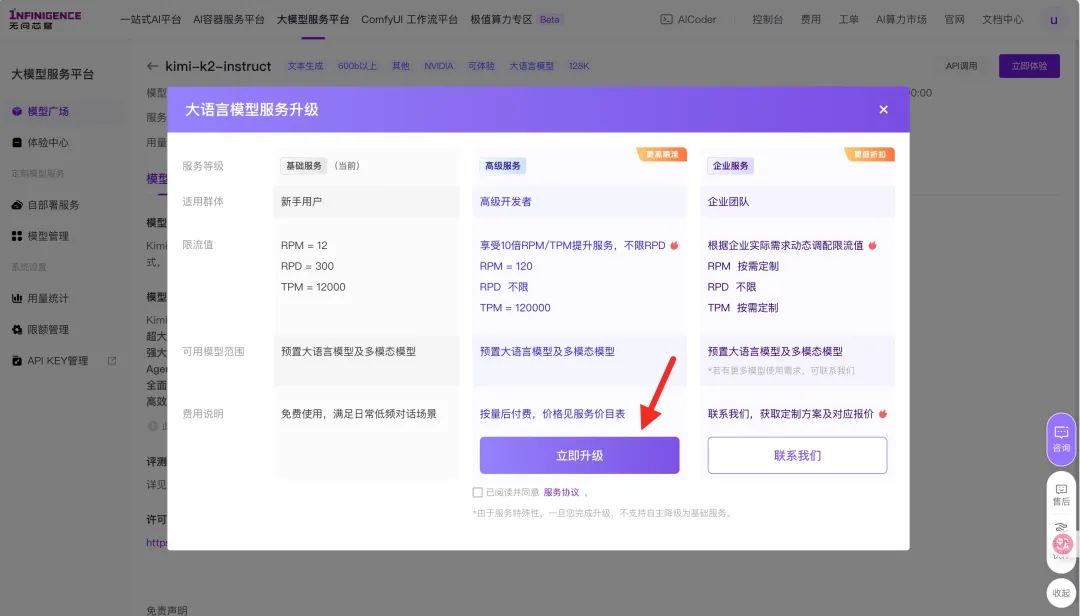Image resolution: width=1080 pixels, height=616 pixels.
Task: Tick the 已阅读并同意 agreement checkbox
Action: coord(477,492)
